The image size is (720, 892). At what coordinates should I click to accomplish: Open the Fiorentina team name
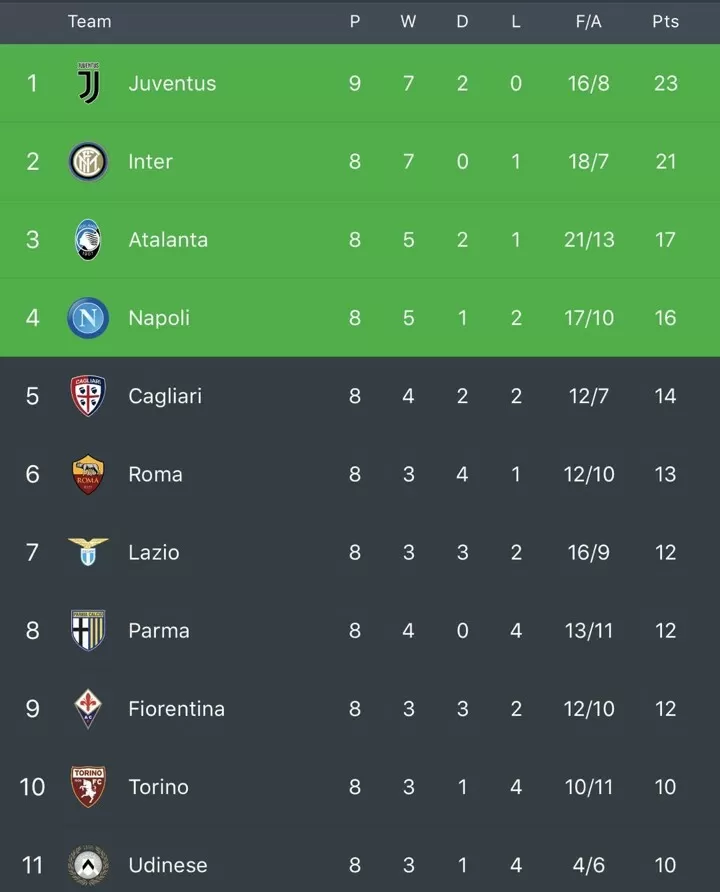[176, 709]
